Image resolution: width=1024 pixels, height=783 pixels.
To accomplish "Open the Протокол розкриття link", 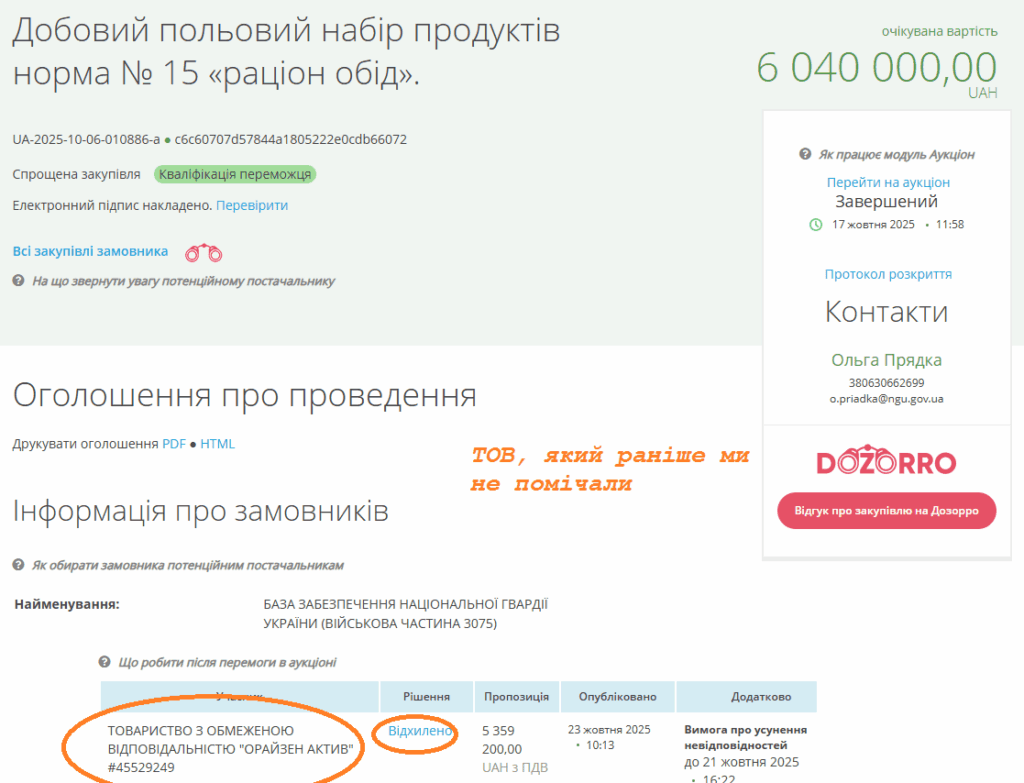I will click(888, 274).
